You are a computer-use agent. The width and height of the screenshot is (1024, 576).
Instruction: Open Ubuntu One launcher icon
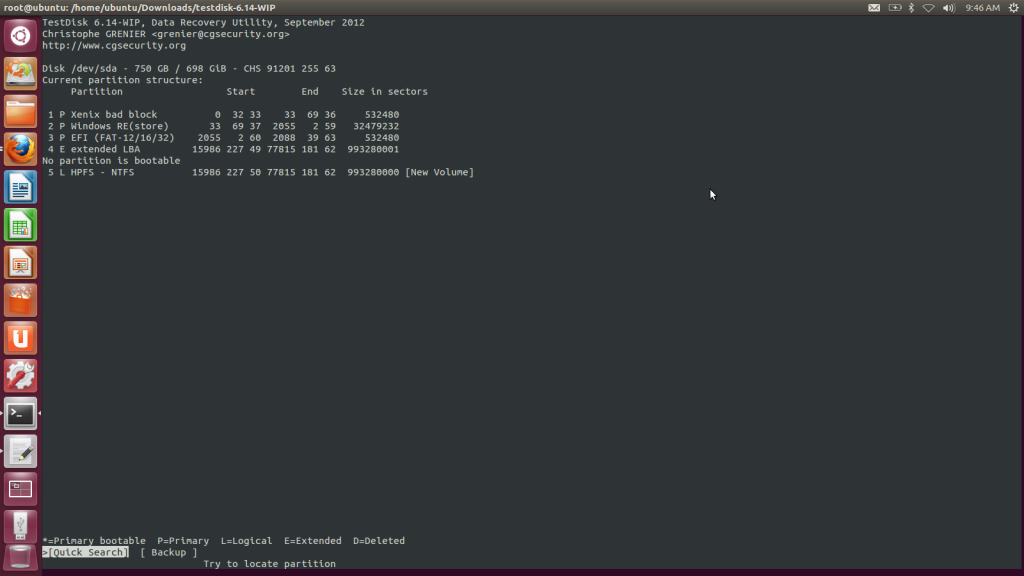click(20, 338)
